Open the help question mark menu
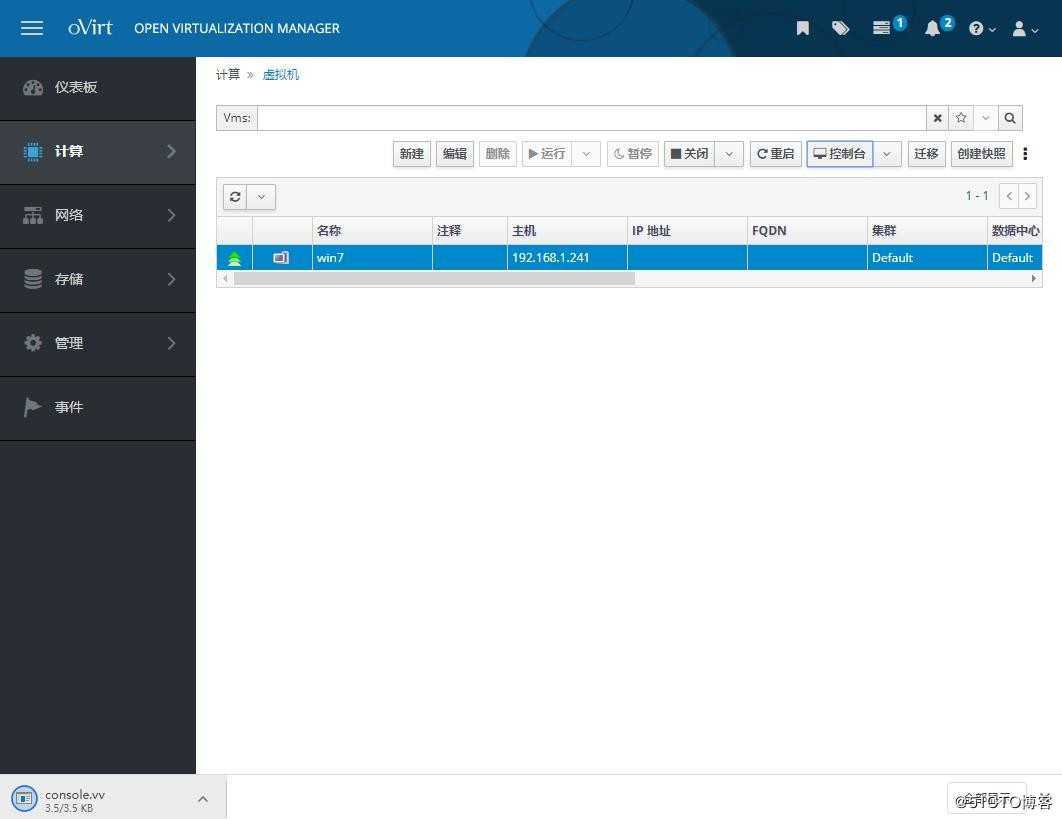1062x819 pixels. (981, 28)
